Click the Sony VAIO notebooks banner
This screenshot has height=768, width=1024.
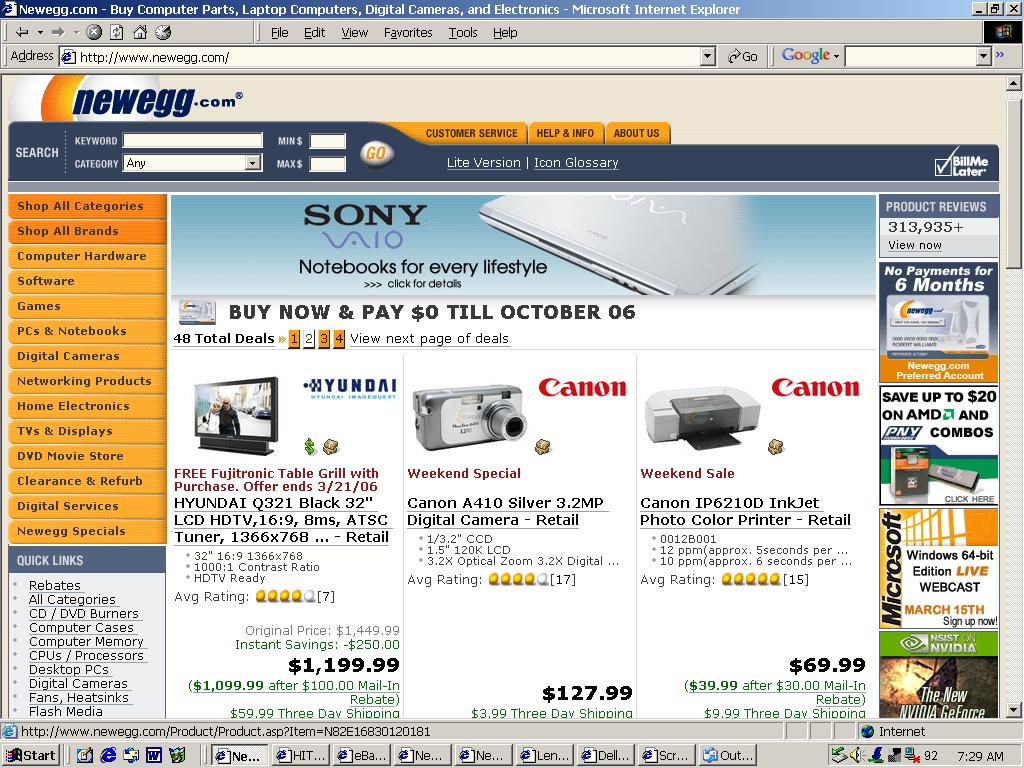pyautogui.click(x=523, y=246)
